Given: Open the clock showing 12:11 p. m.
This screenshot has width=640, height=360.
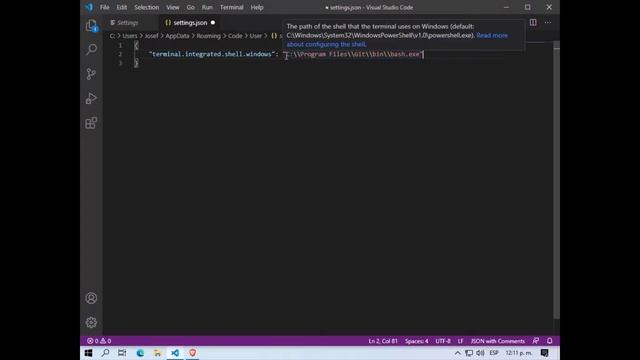Looking at the screenshot, I should [518, 353].
